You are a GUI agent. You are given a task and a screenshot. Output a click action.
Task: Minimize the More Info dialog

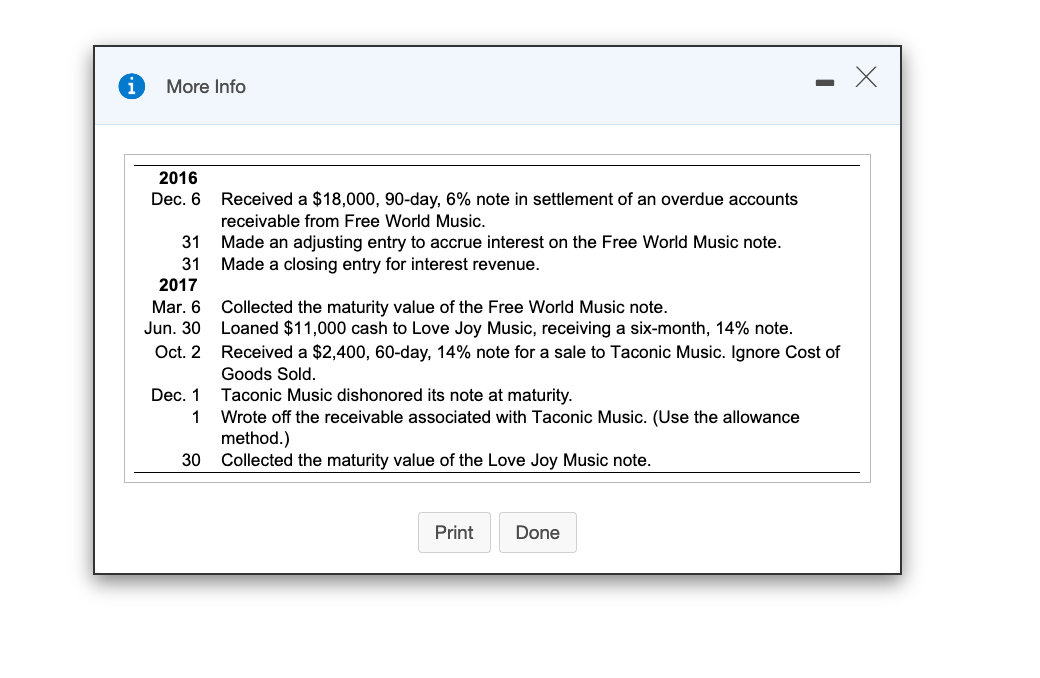824,83
